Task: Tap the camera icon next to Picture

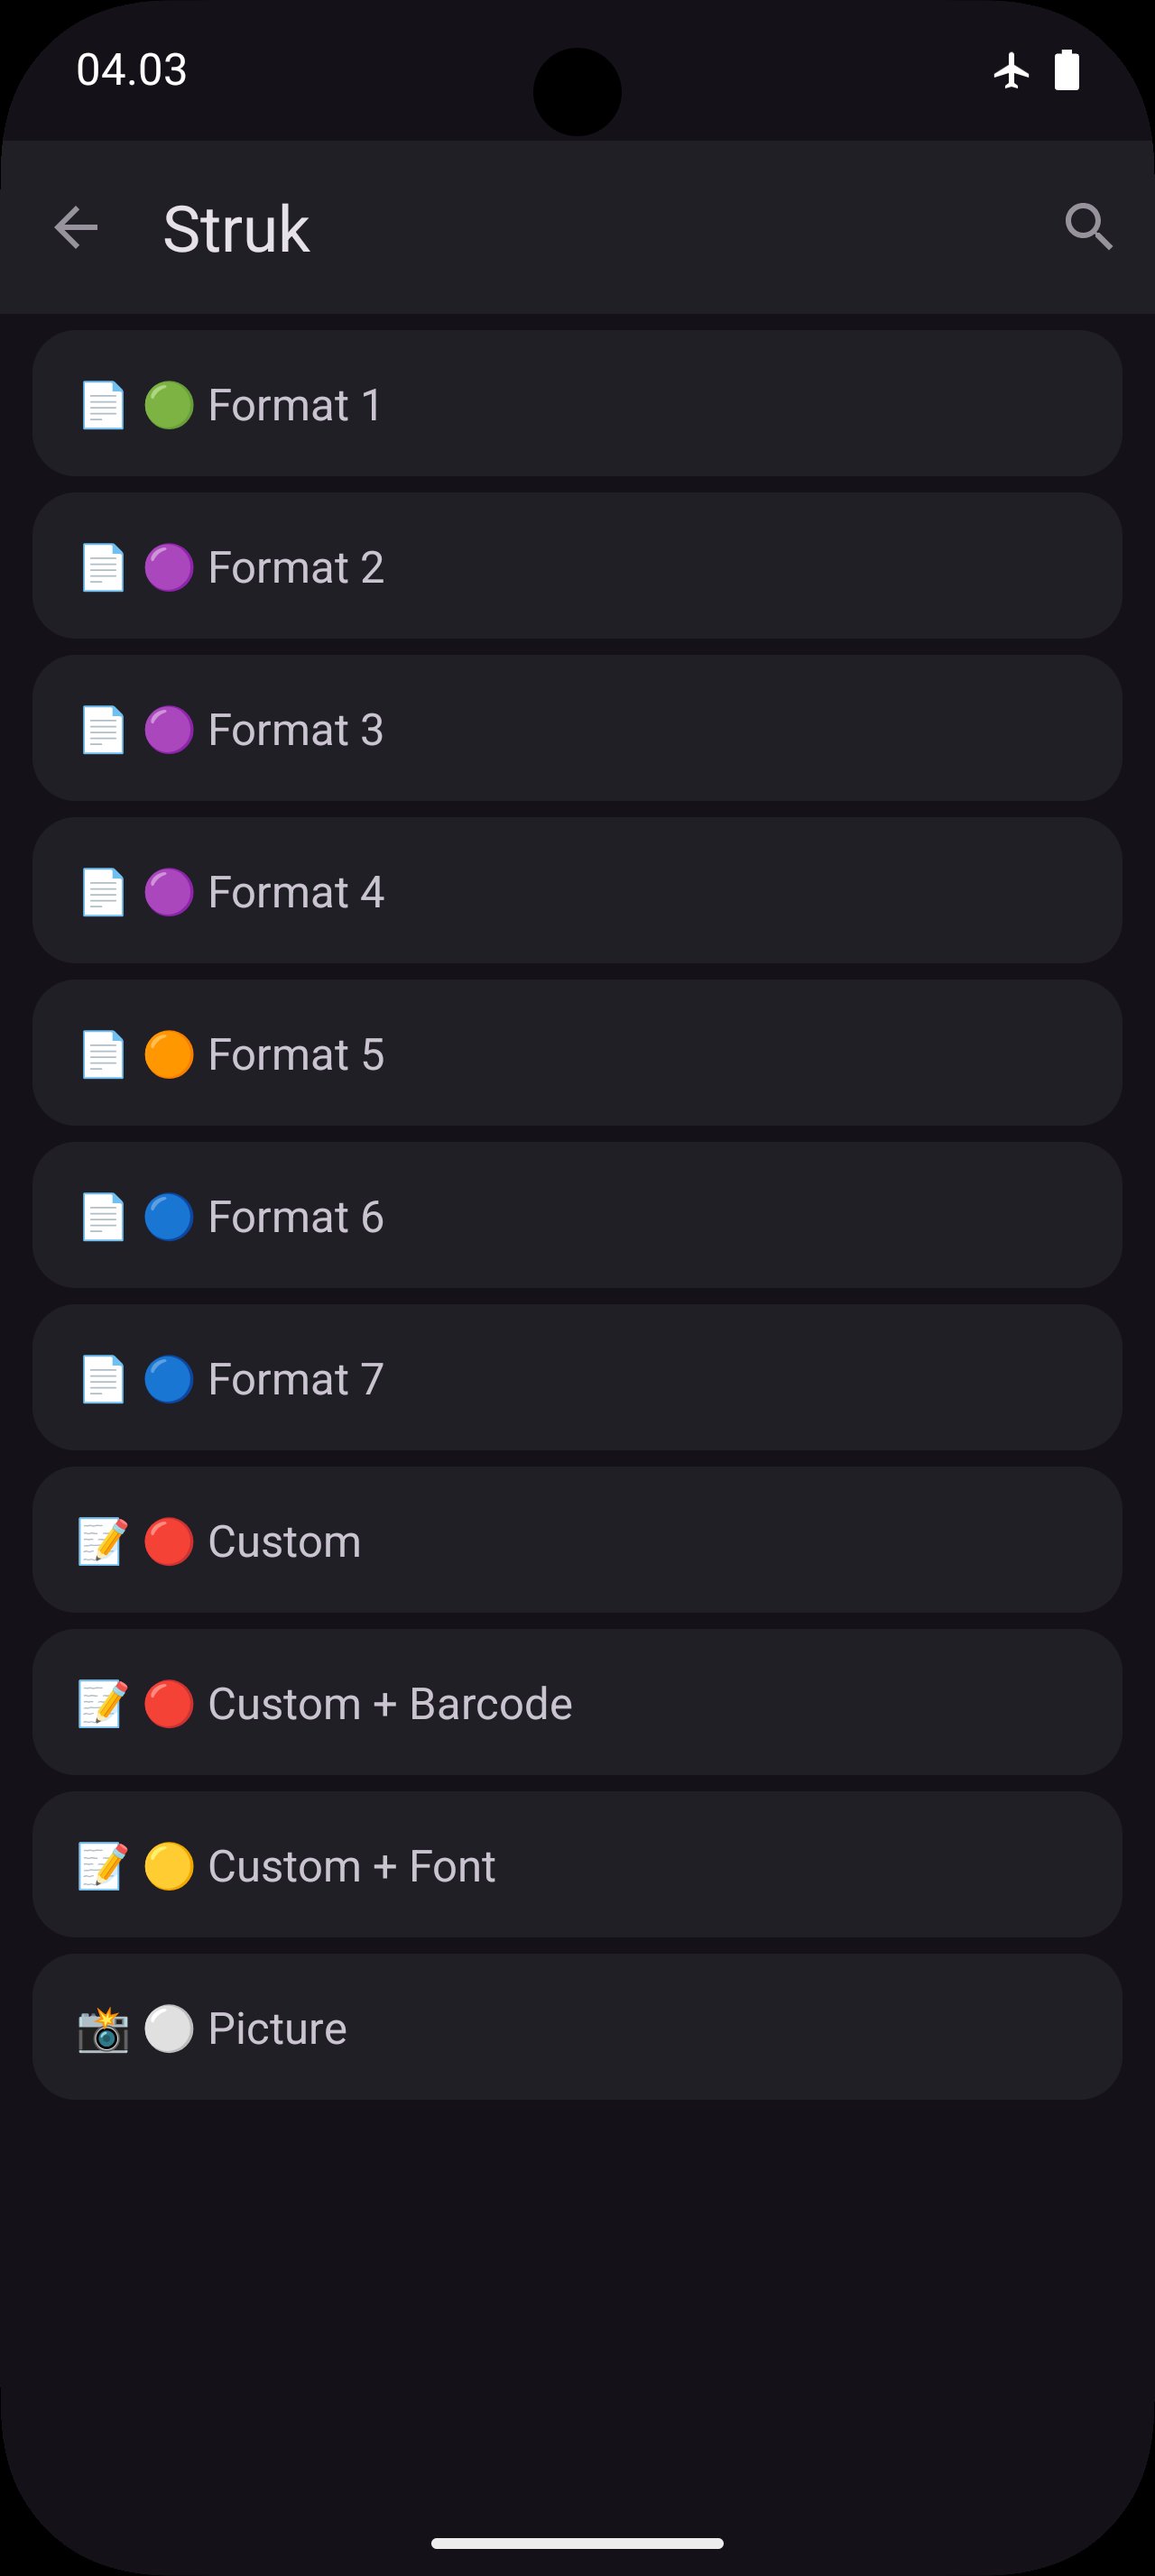Action: click(103, 2029)
